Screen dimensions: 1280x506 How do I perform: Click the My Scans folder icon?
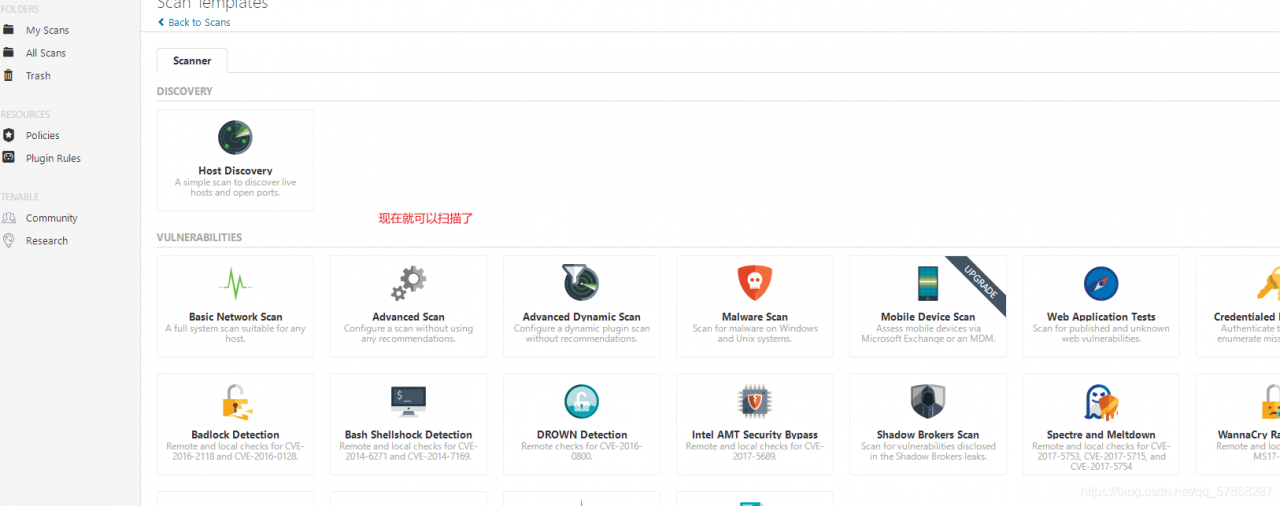(8, 30)
